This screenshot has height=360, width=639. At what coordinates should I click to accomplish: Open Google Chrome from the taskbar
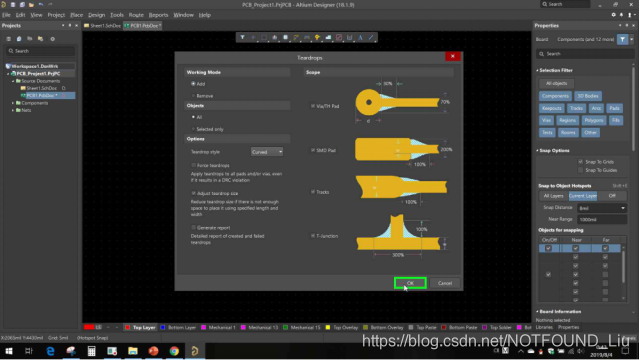point(174,351)
